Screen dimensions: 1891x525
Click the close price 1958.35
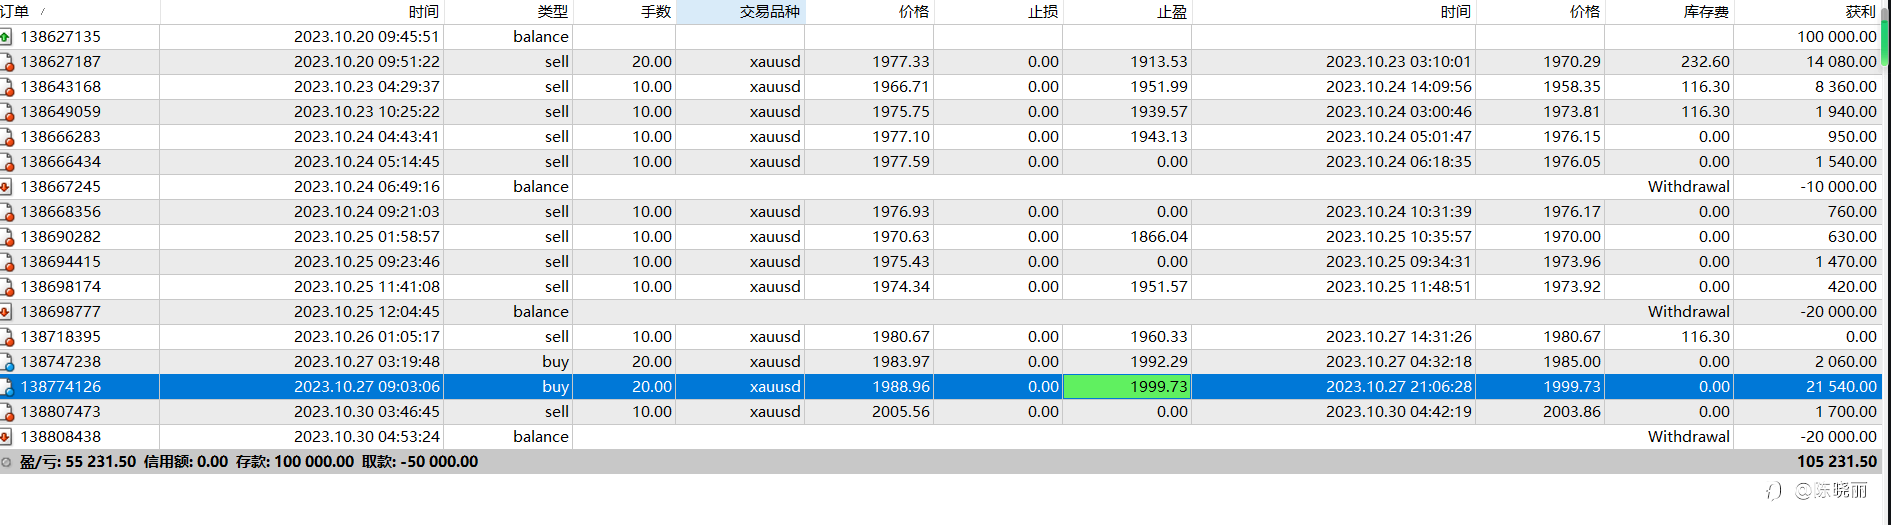tap(1572, 87)
